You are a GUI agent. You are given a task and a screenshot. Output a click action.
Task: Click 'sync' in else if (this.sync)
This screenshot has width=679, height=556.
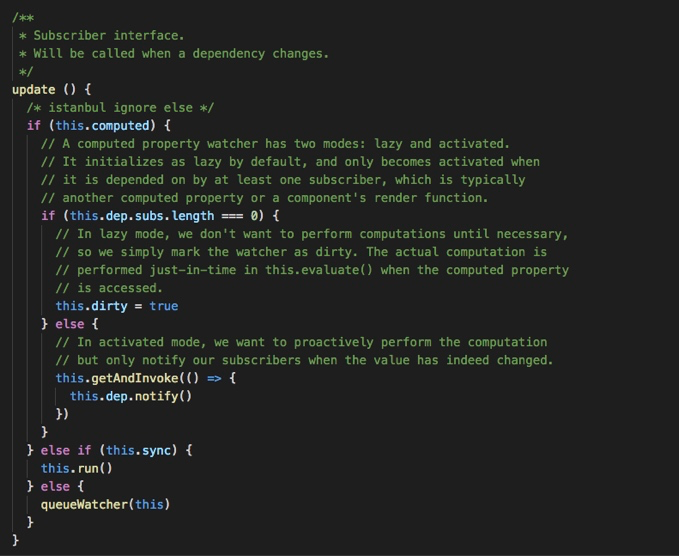click(x=156, y=451)
